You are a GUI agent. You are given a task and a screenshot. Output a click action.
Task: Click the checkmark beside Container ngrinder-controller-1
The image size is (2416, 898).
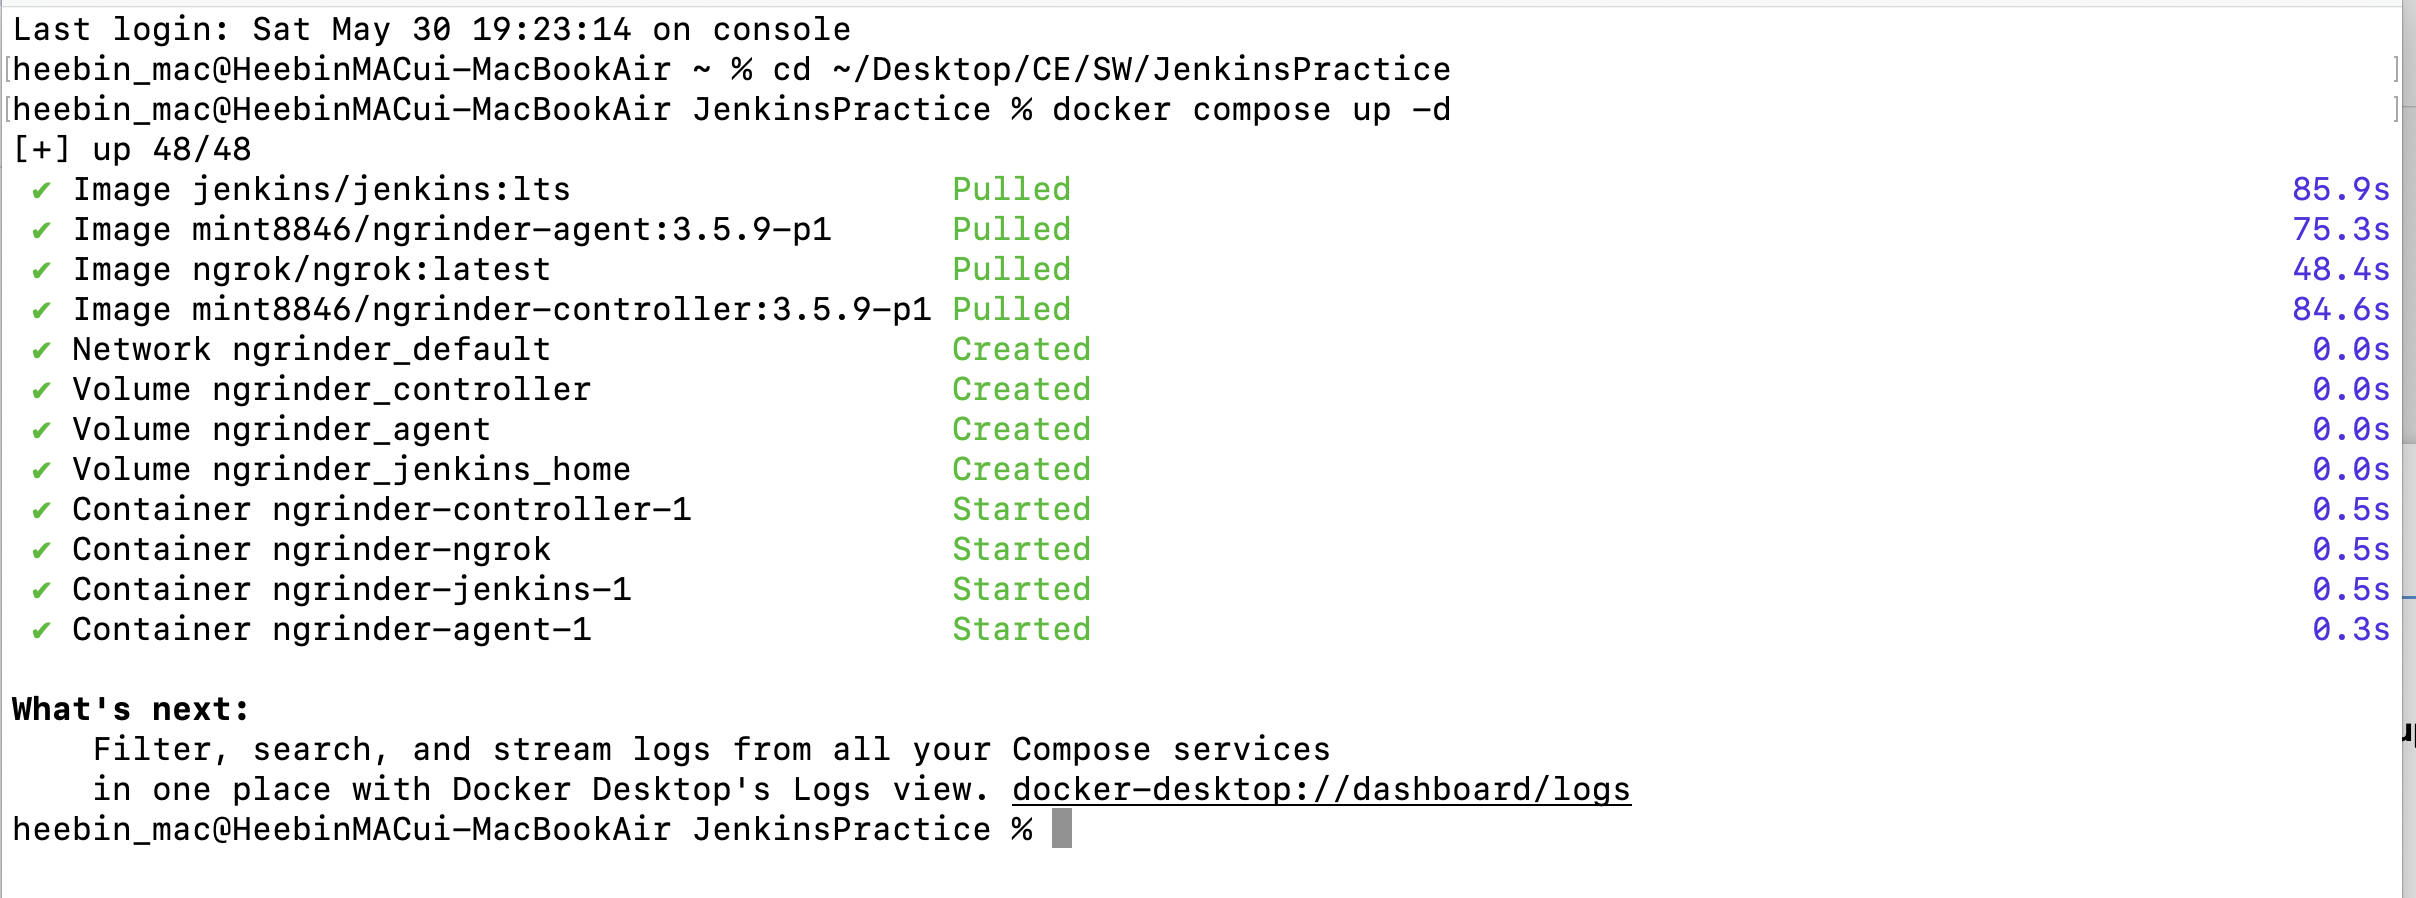click(x=41, y=510)
